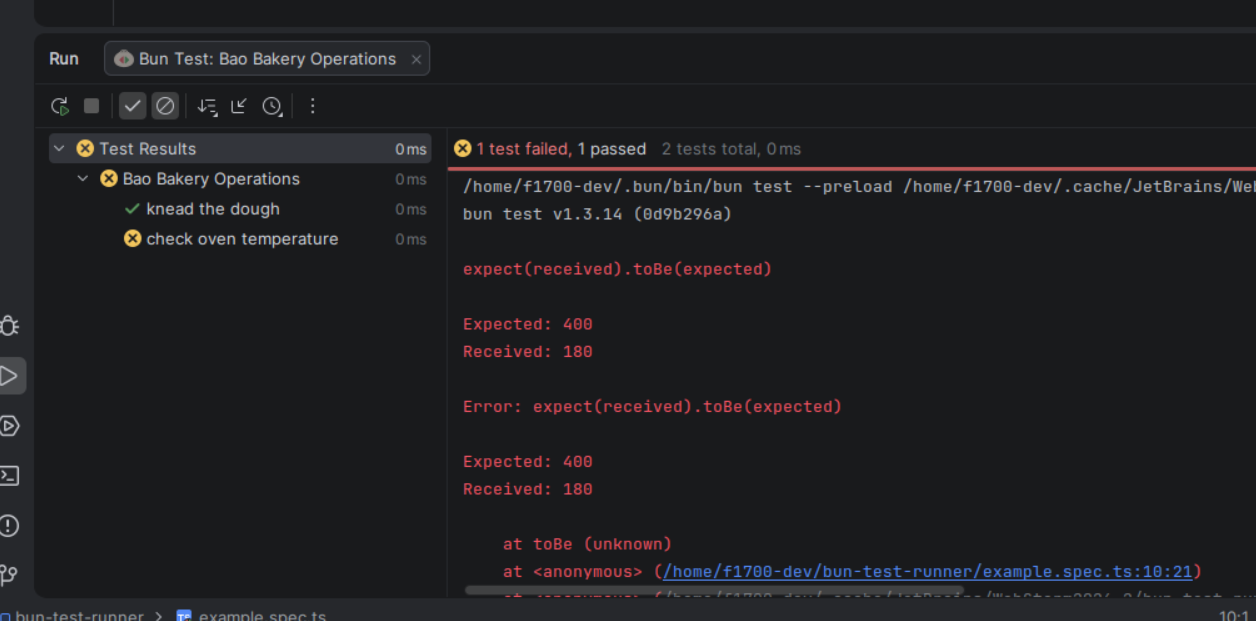Stop the running test process
The height and width of the screenshot is (621, 1256).
click(x=91, y=106)
